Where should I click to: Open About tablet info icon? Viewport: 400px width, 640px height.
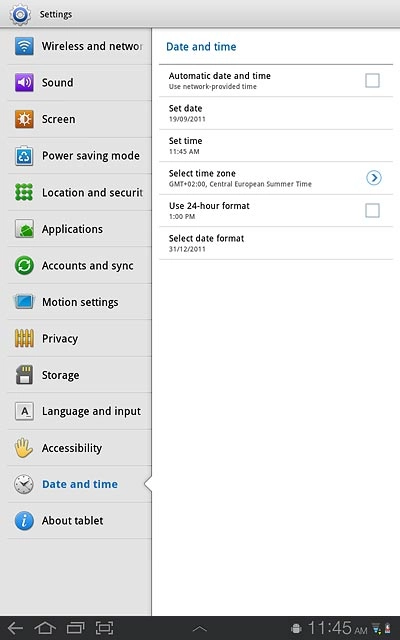(24, 521)
